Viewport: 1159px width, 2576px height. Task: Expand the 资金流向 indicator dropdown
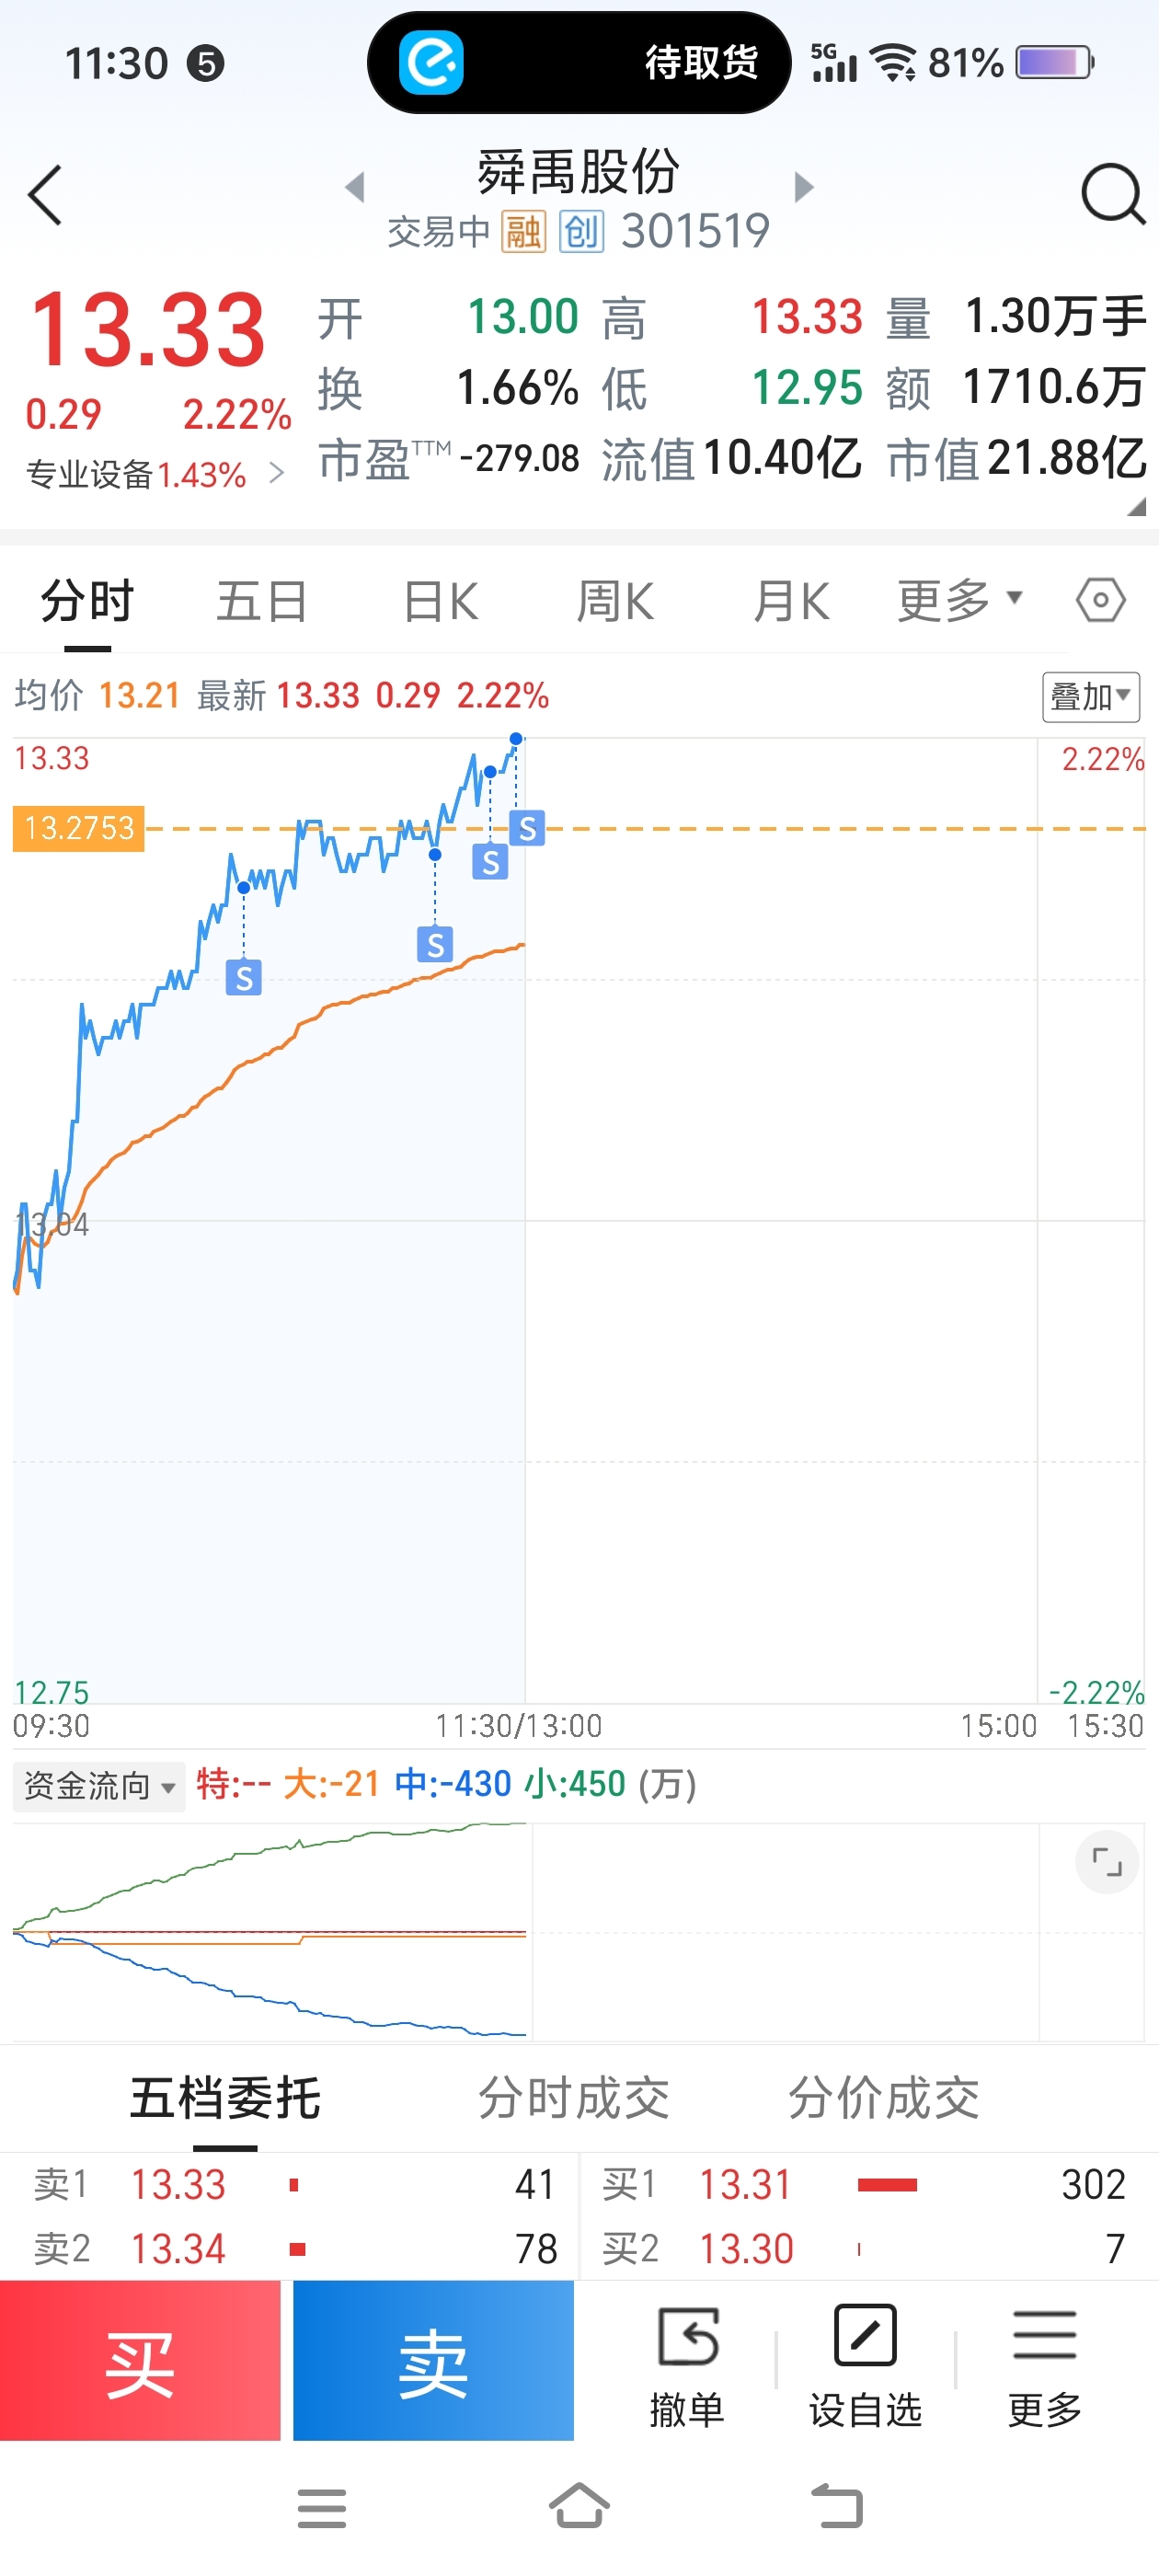(99, 1786)
